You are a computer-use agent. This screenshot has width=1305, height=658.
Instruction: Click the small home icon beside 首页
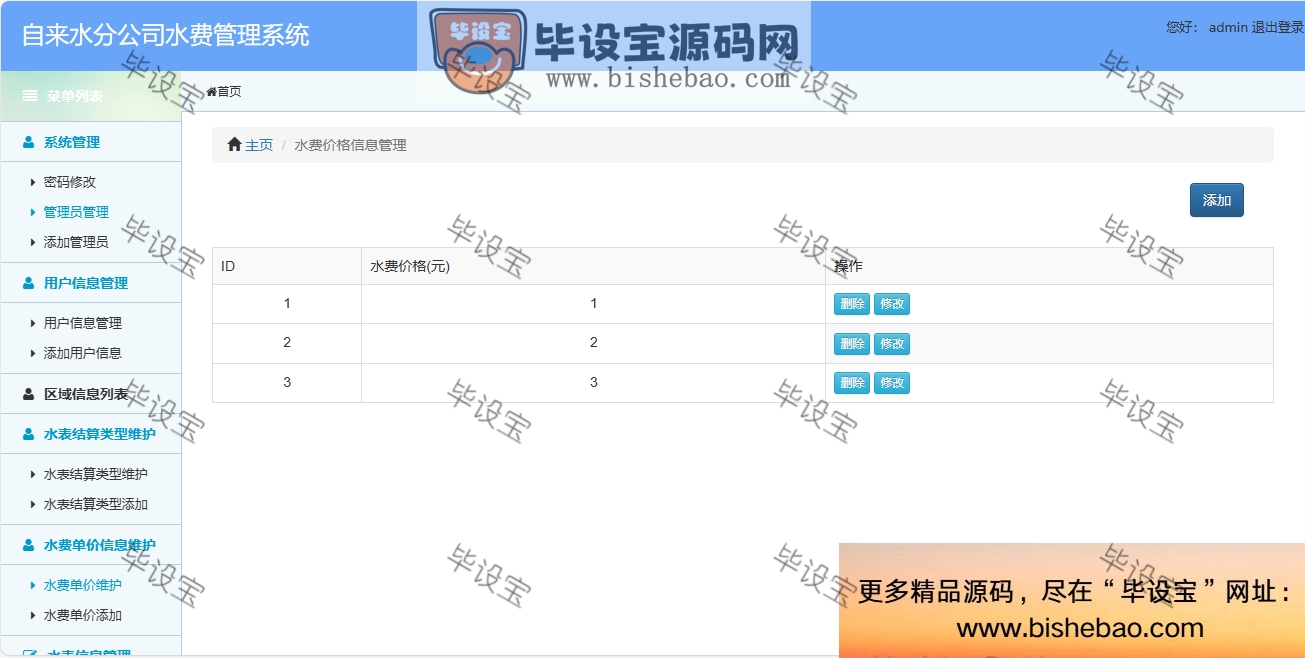coord(212,92)
